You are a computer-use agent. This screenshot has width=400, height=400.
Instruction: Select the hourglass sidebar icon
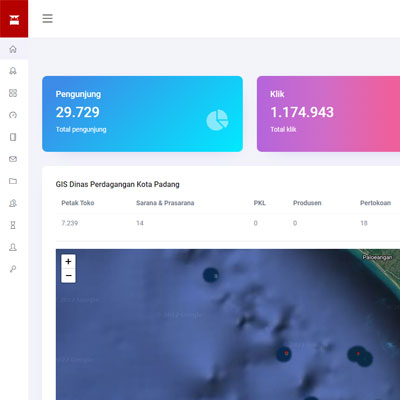[13, 225]
